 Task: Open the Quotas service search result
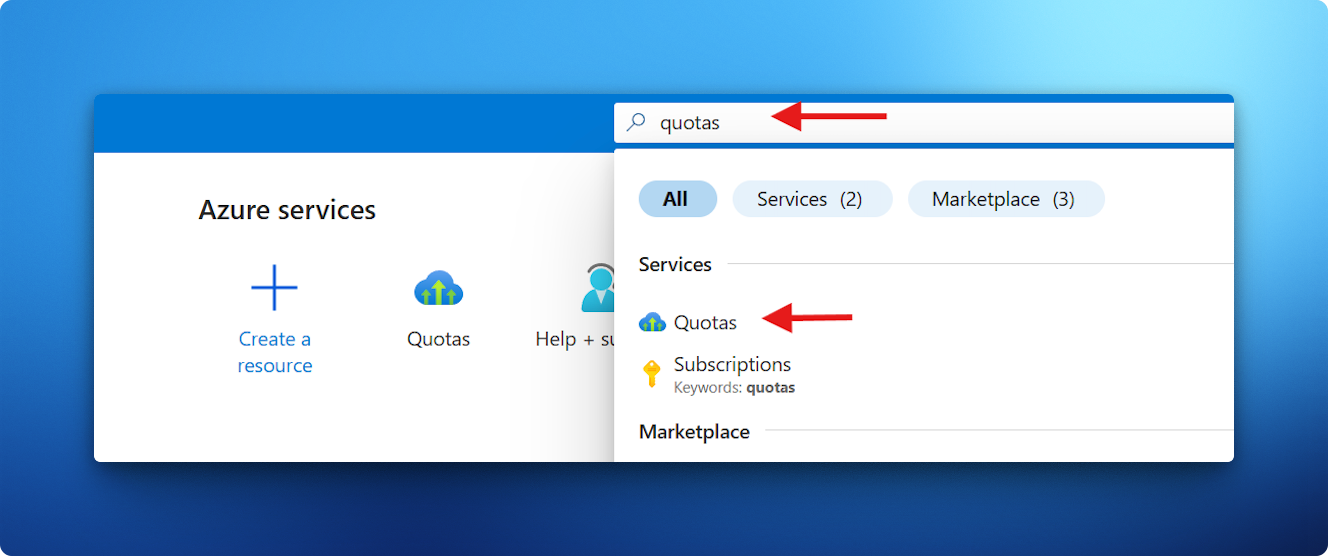tap(705, 323)
